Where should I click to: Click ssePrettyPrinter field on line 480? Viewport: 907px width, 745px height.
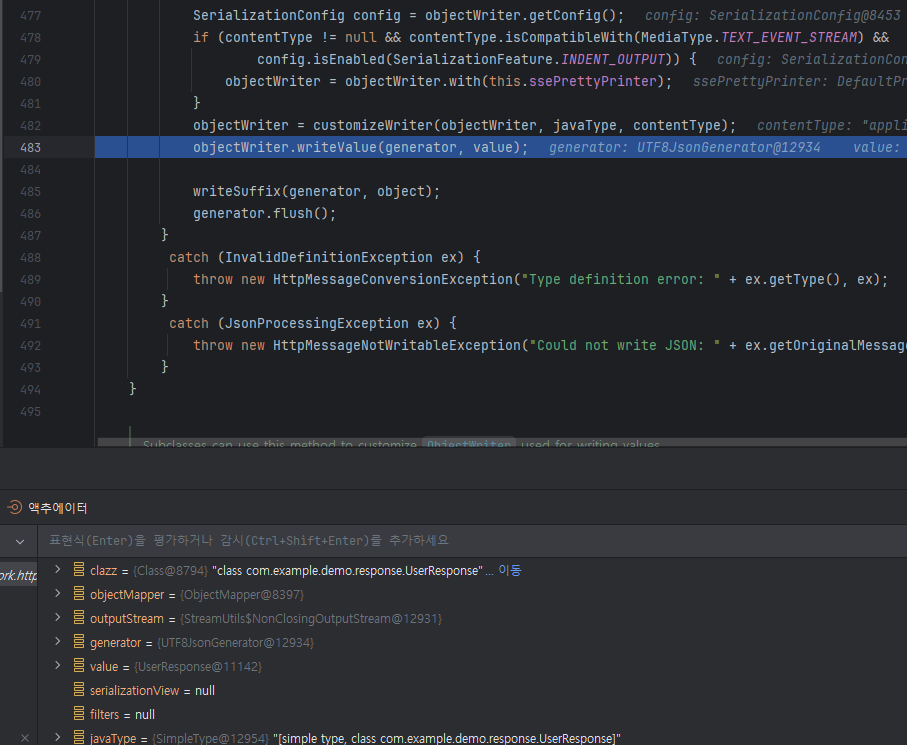pos(592,82)
